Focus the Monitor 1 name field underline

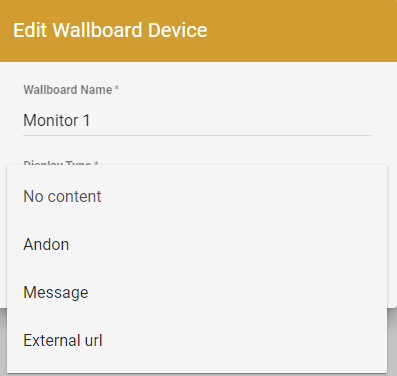197,135
